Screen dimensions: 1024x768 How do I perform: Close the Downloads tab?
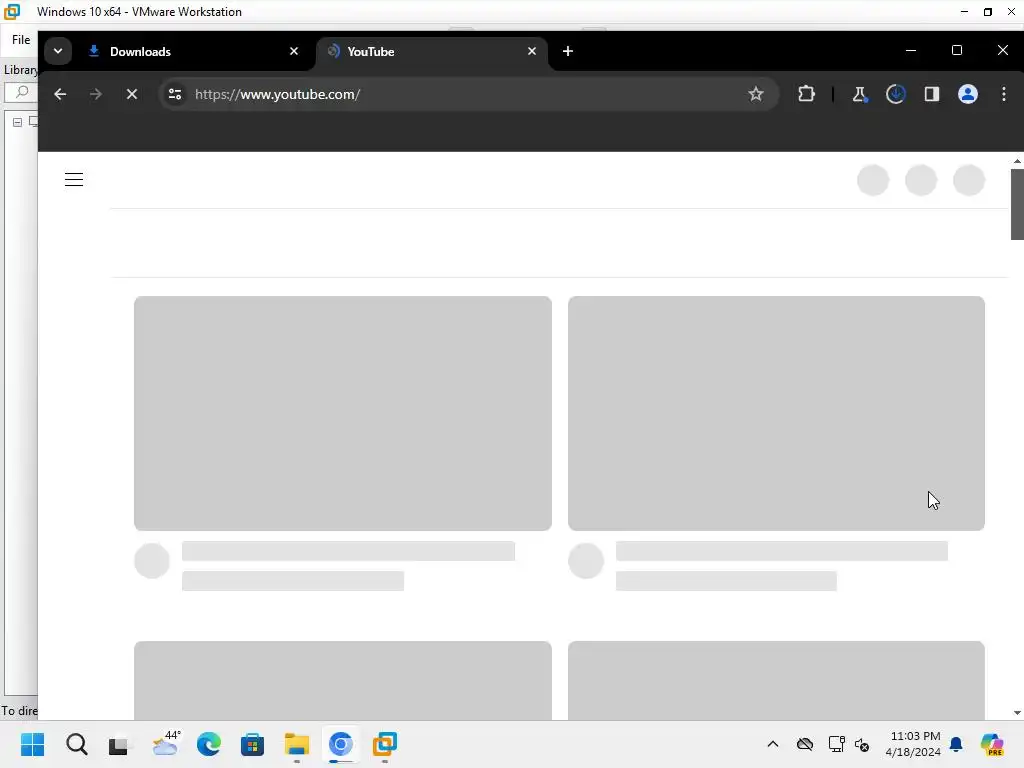coord(294,51)
